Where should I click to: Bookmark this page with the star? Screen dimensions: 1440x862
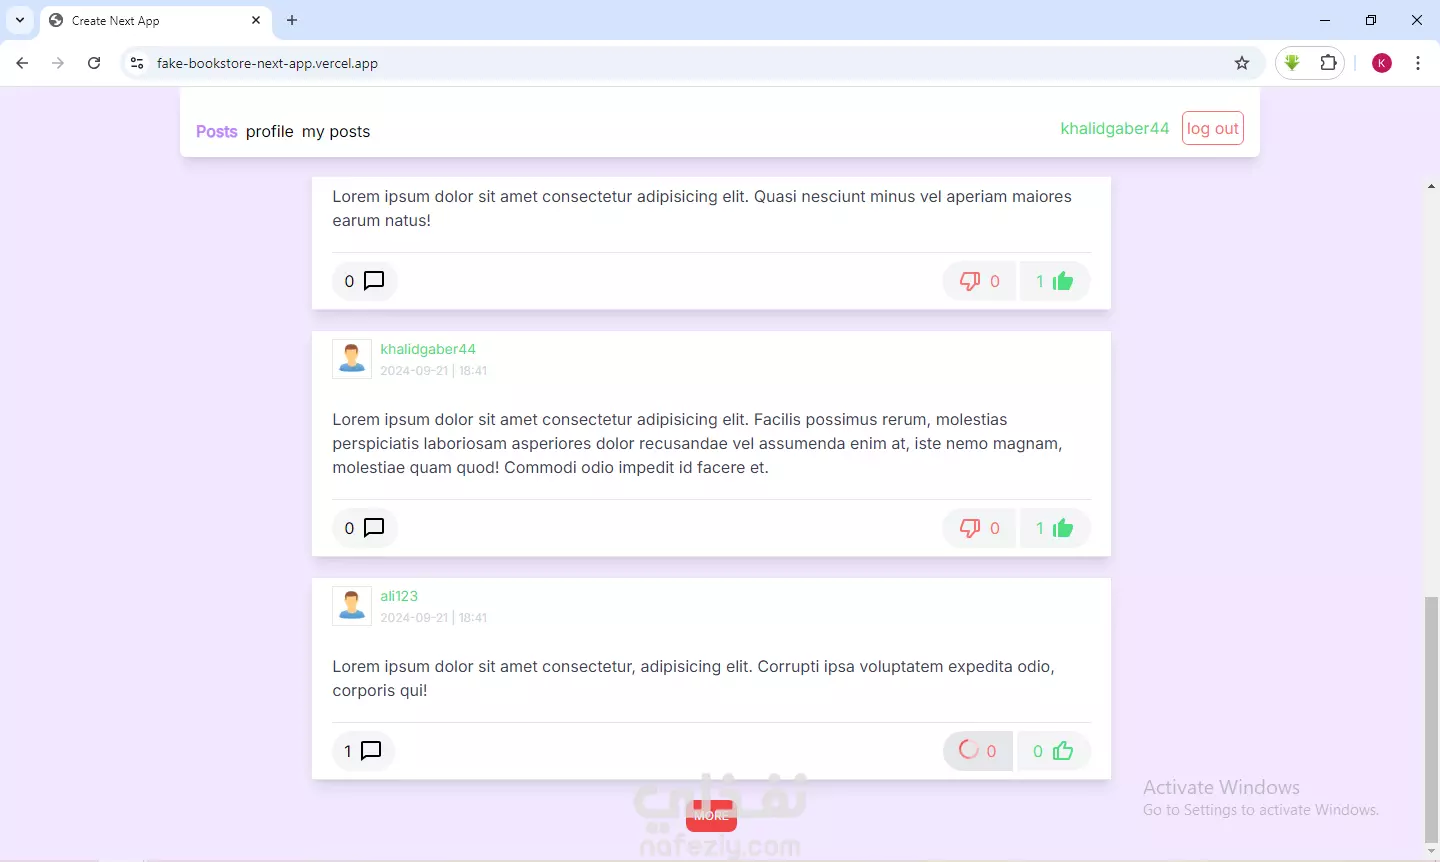pyautogui.click(x=1242, y=63)
